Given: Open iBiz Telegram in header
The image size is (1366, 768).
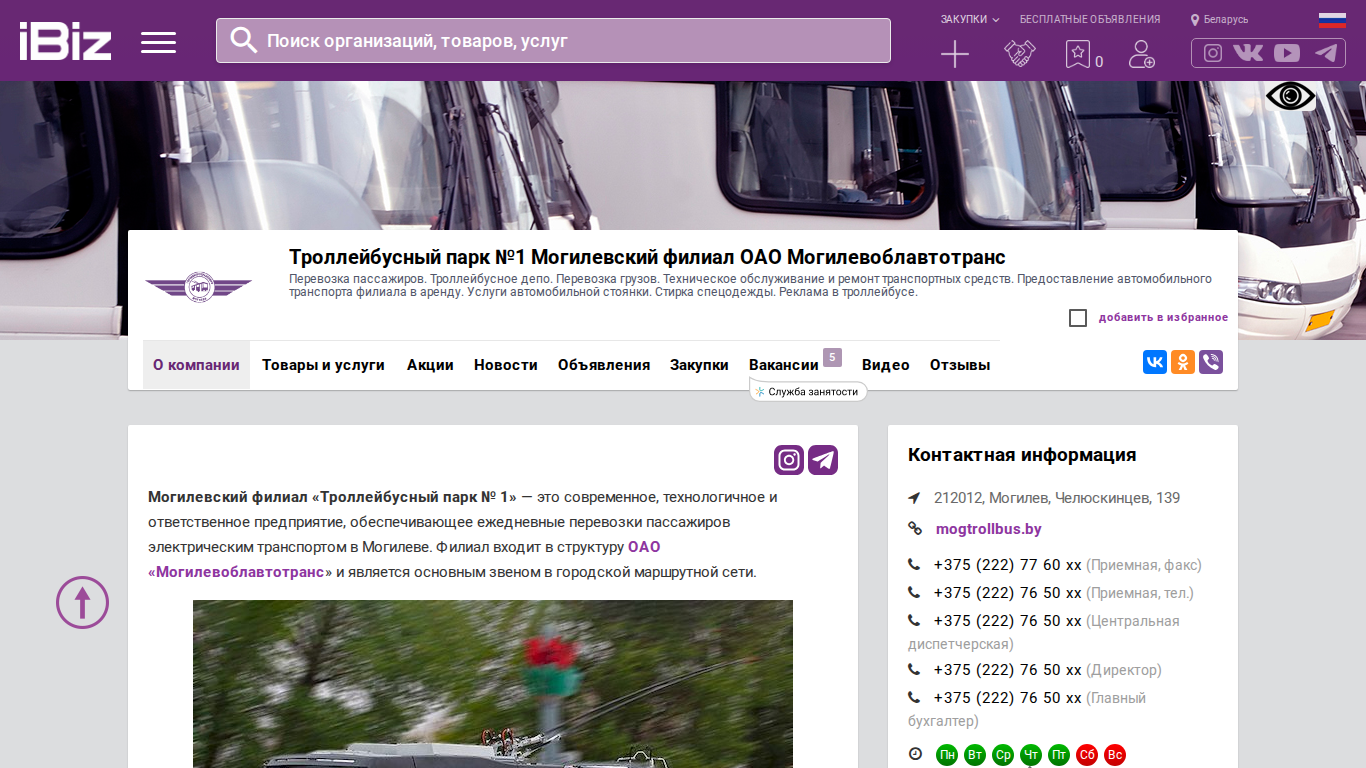Looking at the screenshot, I should tap(1326, 53).
